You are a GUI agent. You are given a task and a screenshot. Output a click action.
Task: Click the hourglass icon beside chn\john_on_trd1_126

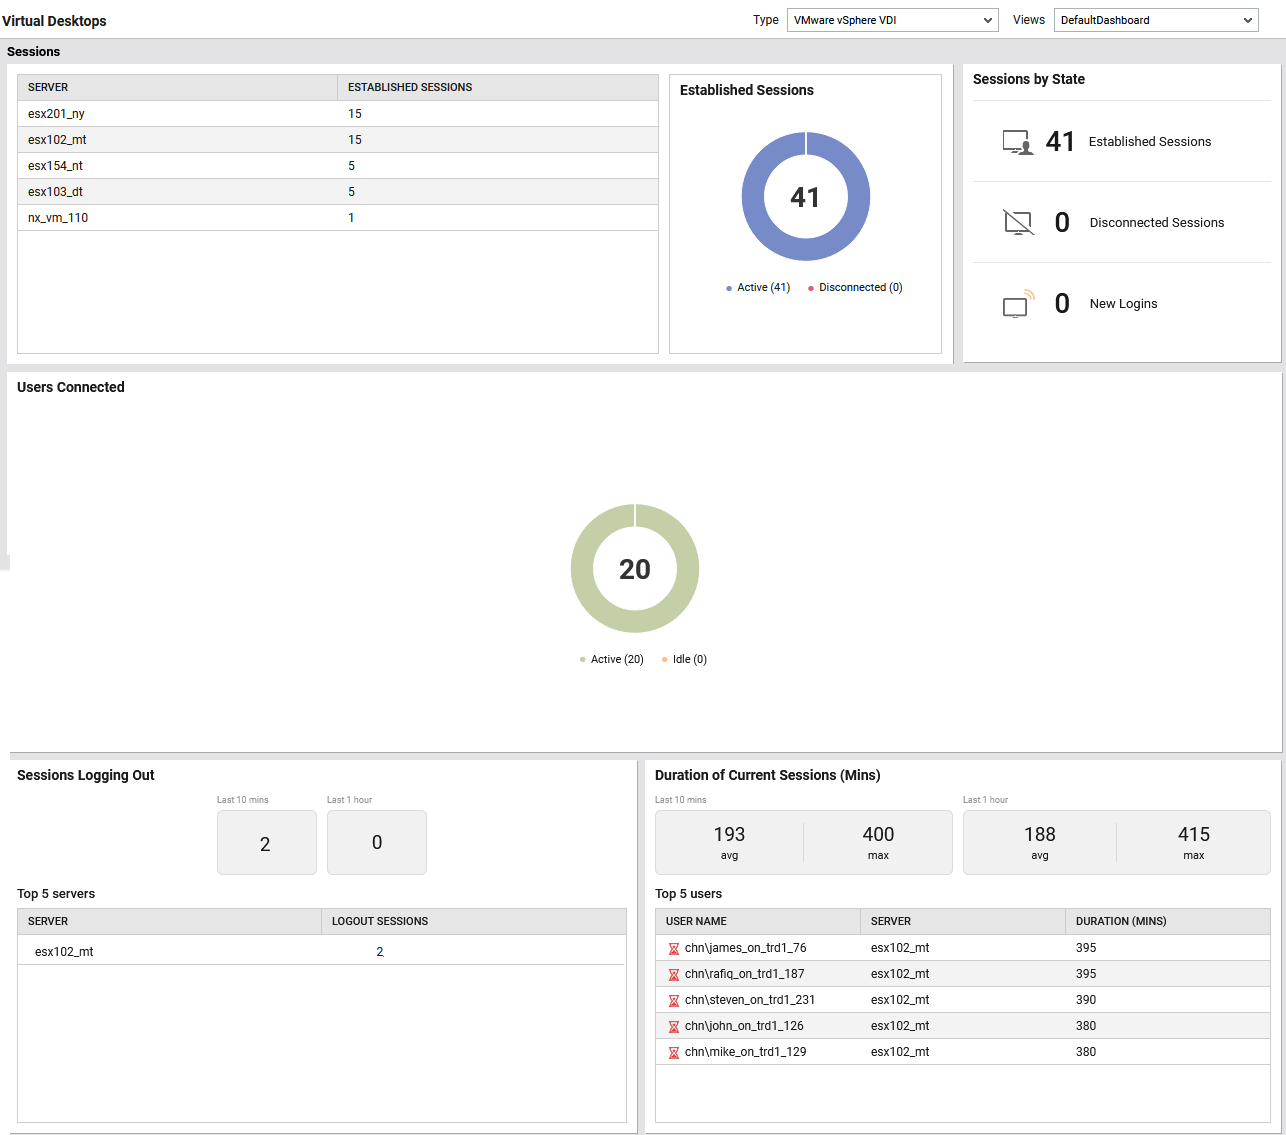point(674,1025)
